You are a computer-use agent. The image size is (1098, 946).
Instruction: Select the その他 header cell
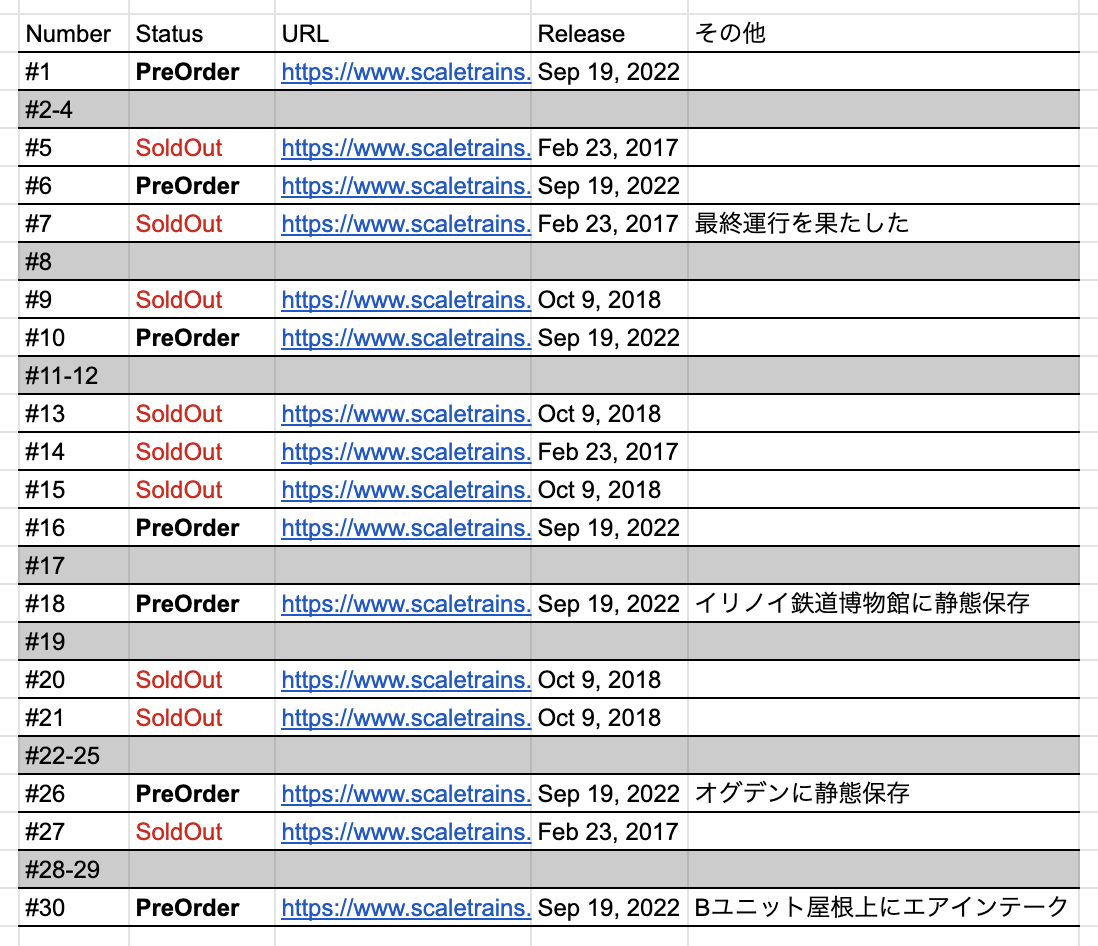(730, 34)
